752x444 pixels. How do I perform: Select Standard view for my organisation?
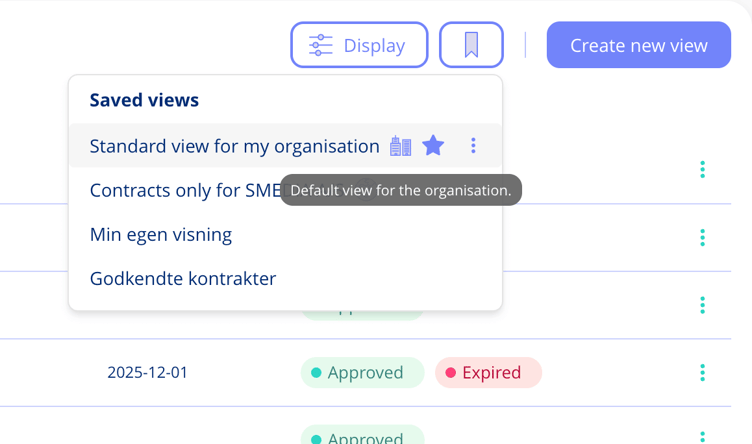[234, 146]
